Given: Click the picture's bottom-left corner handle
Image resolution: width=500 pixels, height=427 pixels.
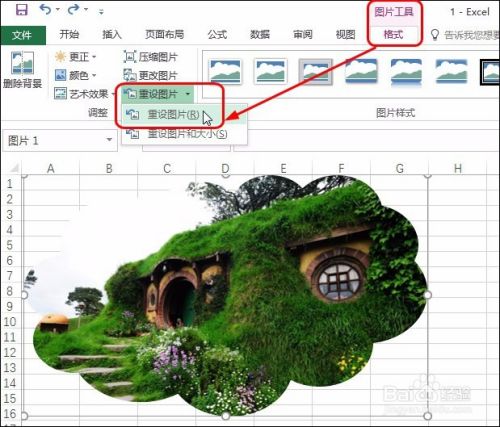Looking at the screenshot, I should pyautogui.click(x=24, y=416).
